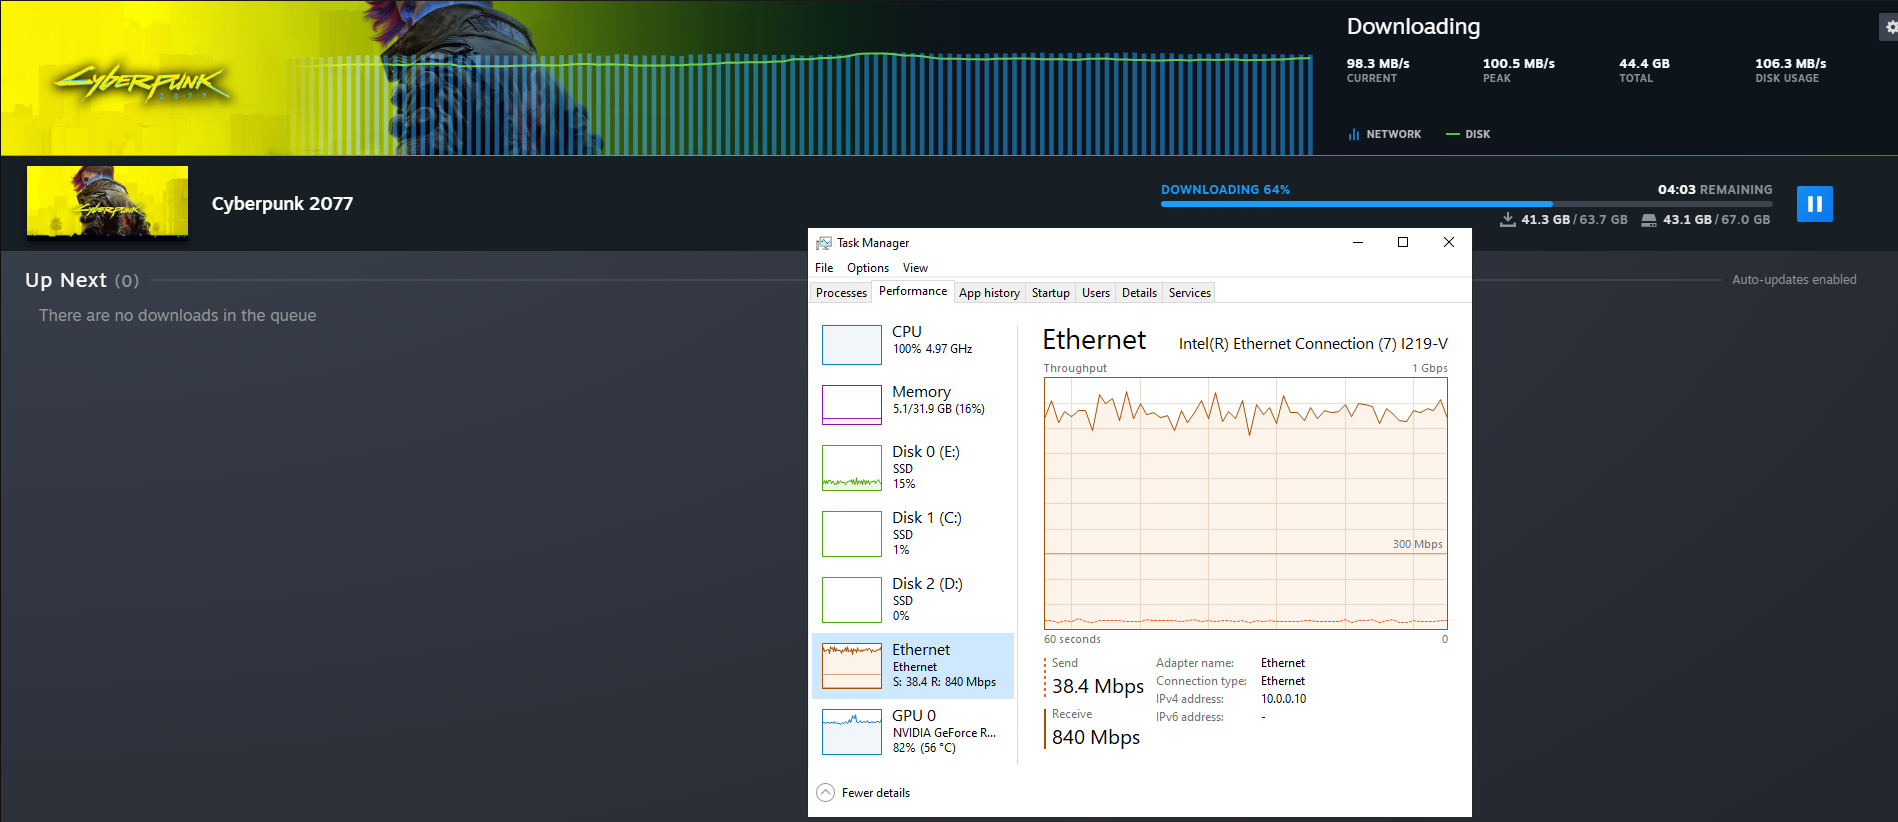Open download settings gear icon
The image size is (1898, 822).
[1890, 27]
